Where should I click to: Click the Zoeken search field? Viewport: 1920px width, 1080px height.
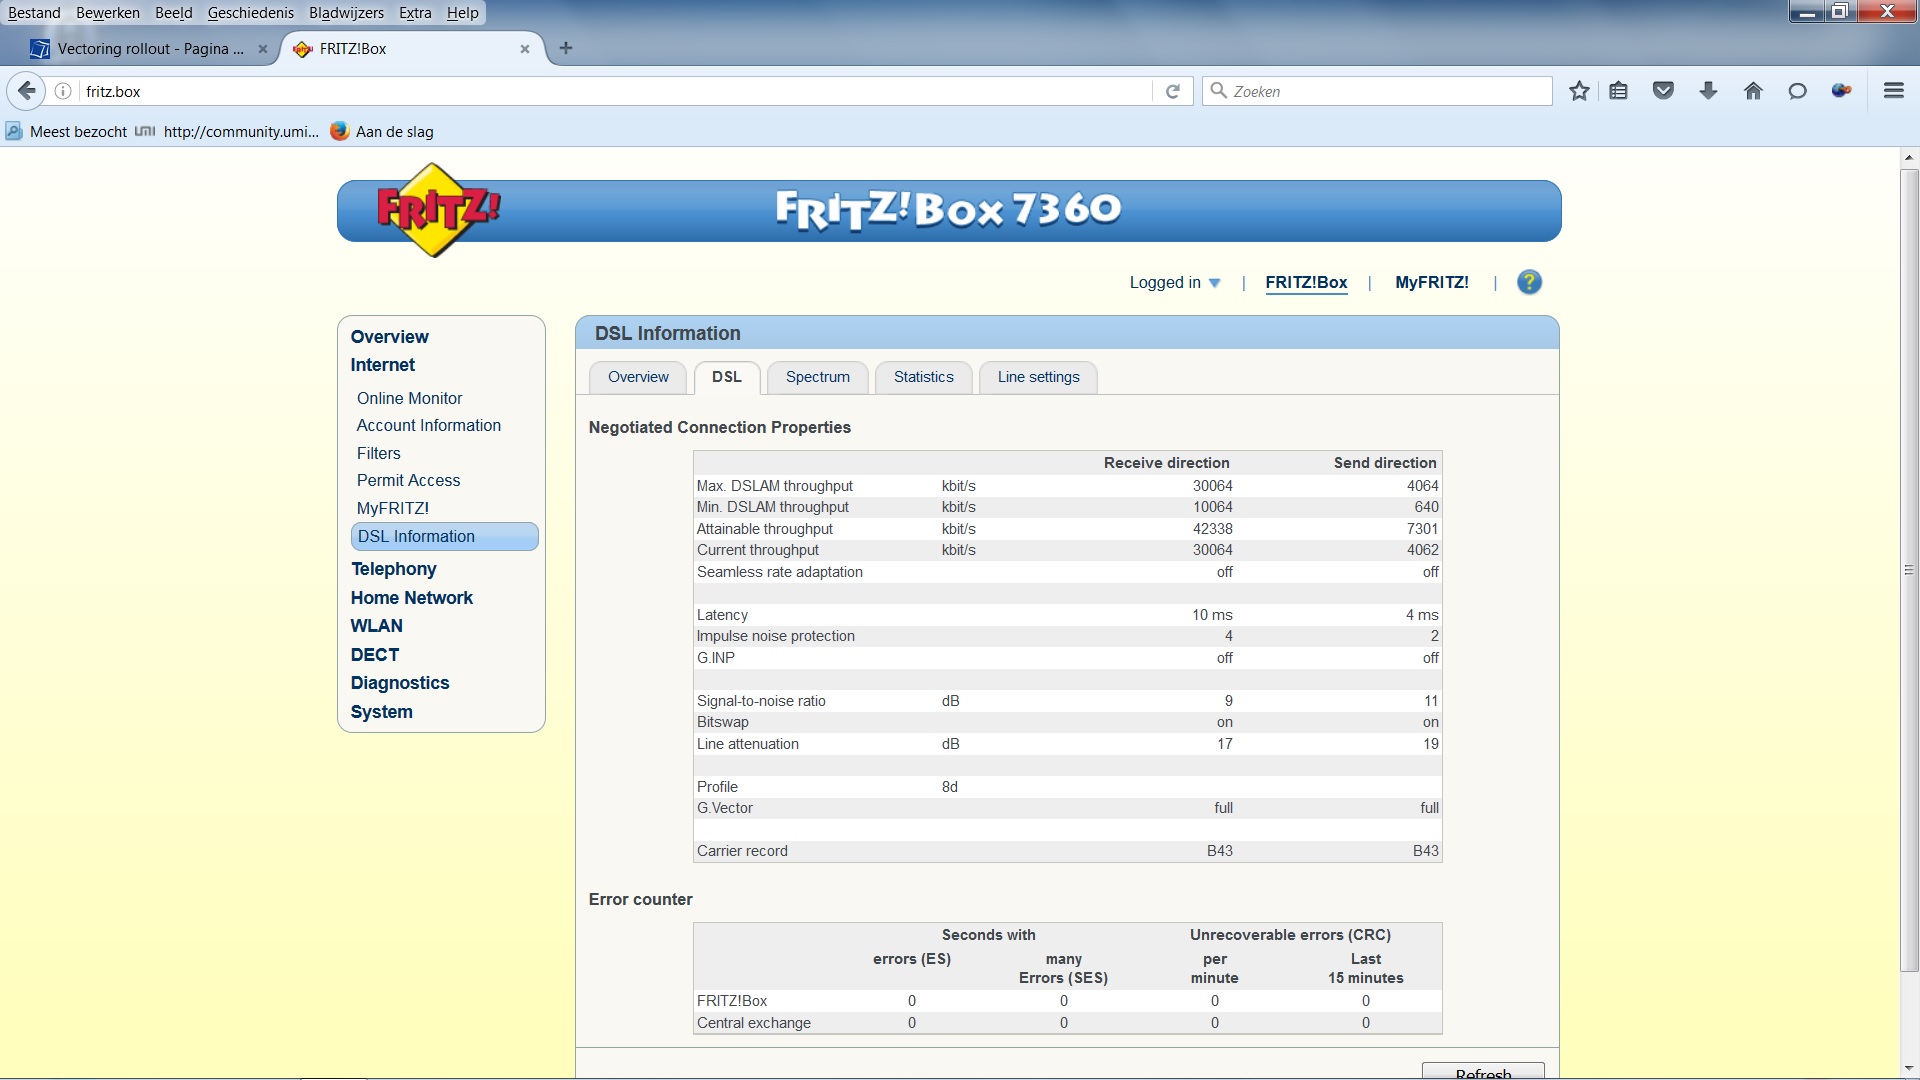(1385, 91)
